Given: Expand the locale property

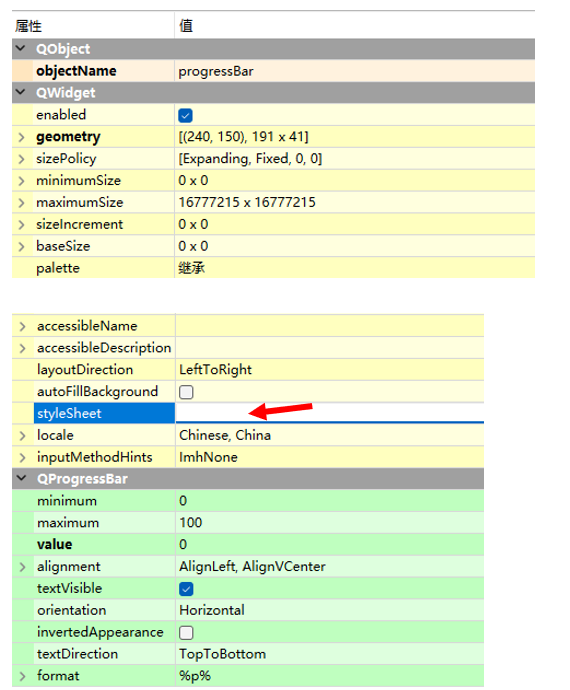Looking at the screenshot, I should point(22,436).
